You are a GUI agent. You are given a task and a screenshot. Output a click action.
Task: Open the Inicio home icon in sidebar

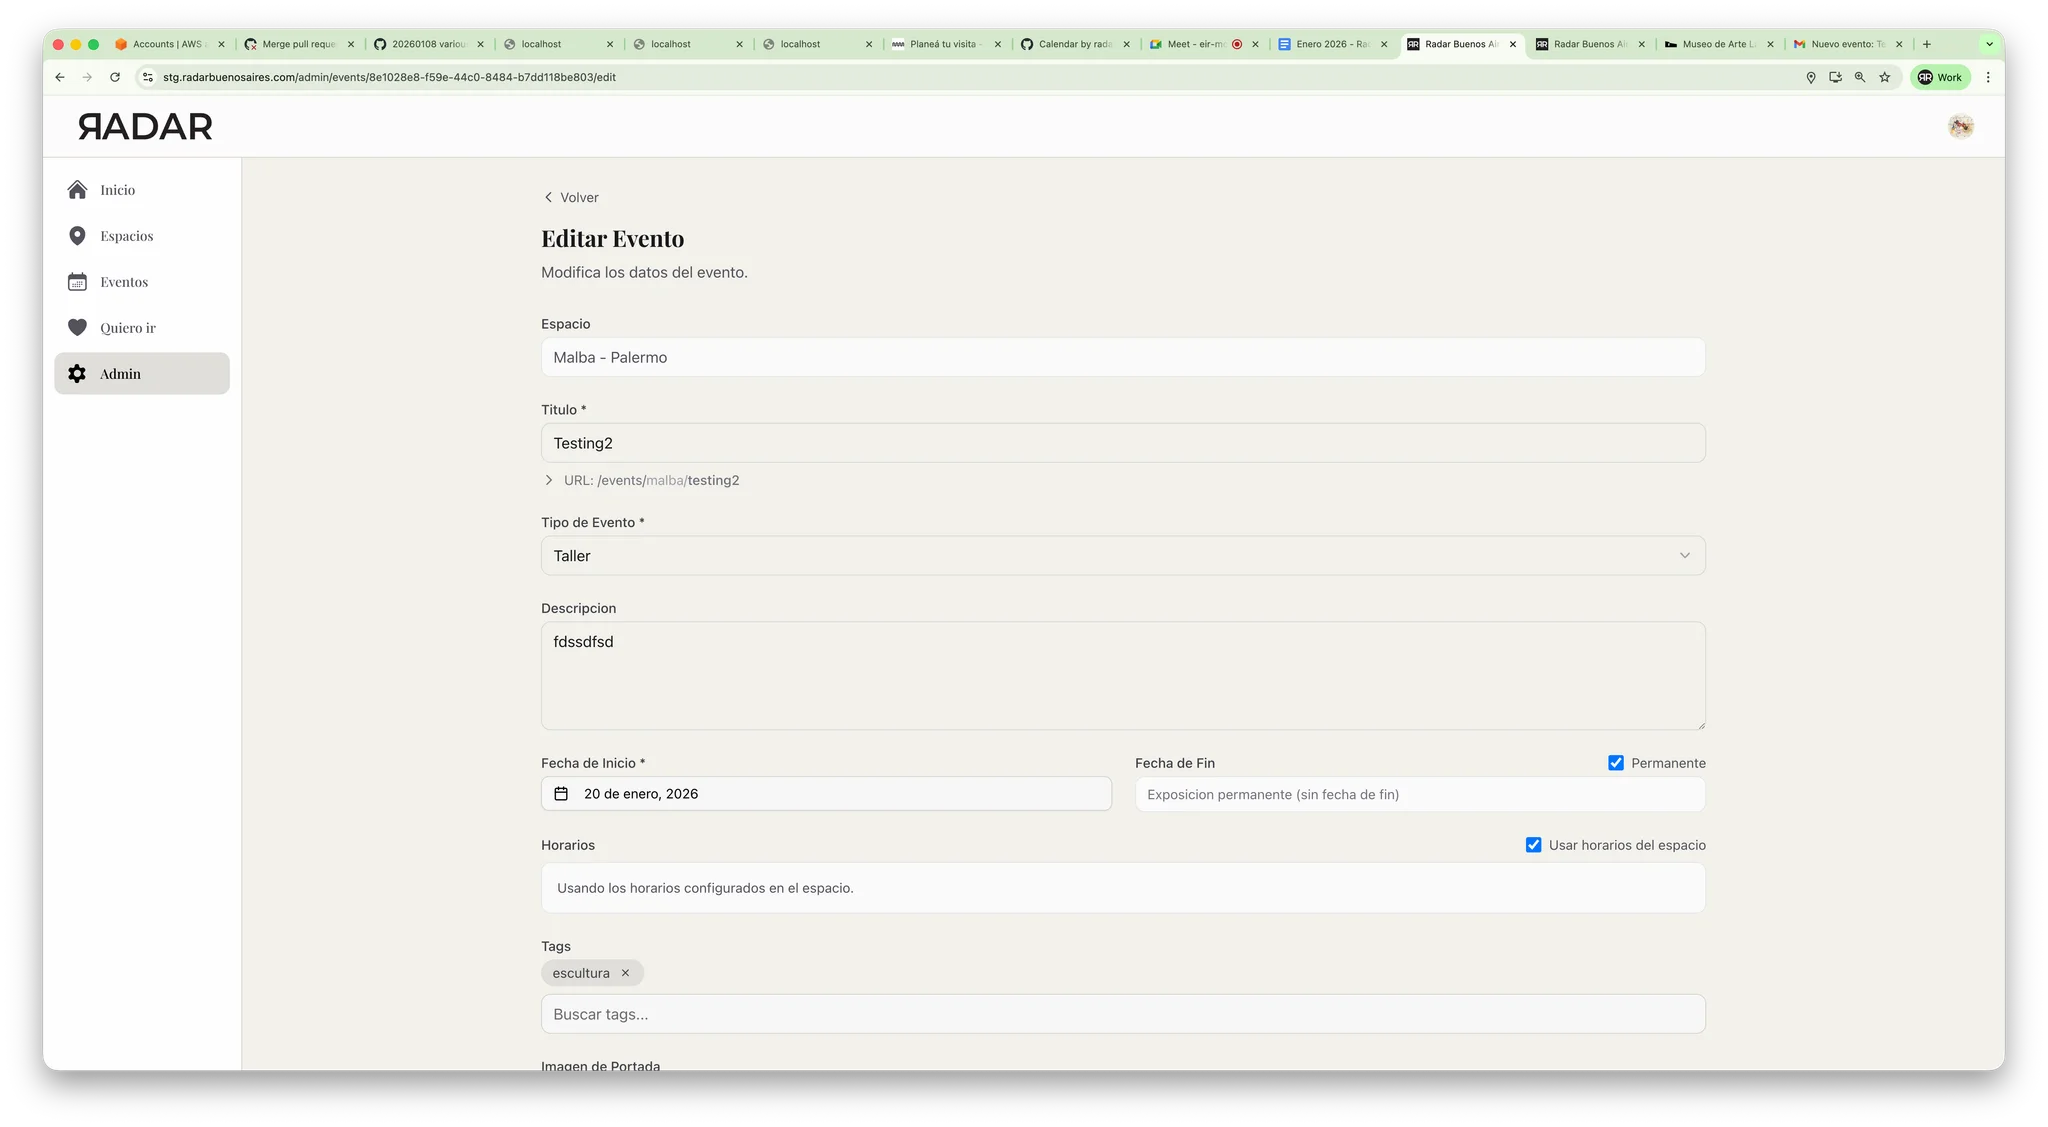pyautogui.click(x=77, y=190)
